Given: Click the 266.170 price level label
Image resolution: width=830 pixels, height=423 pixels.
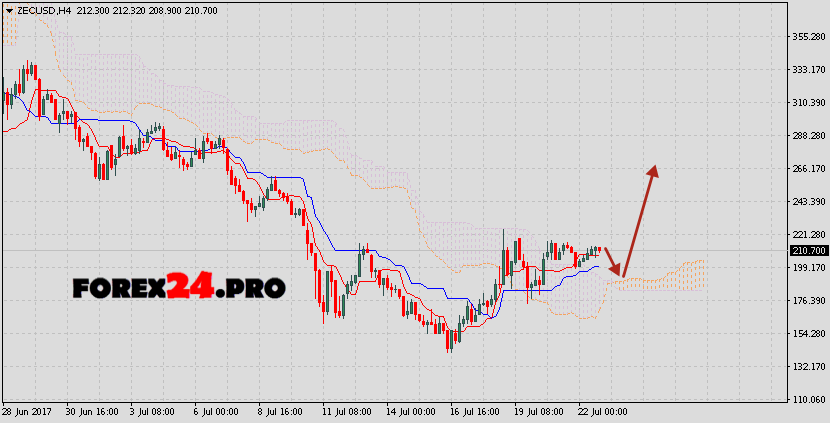Looking at the screenshot, I should tap(808, 169).
